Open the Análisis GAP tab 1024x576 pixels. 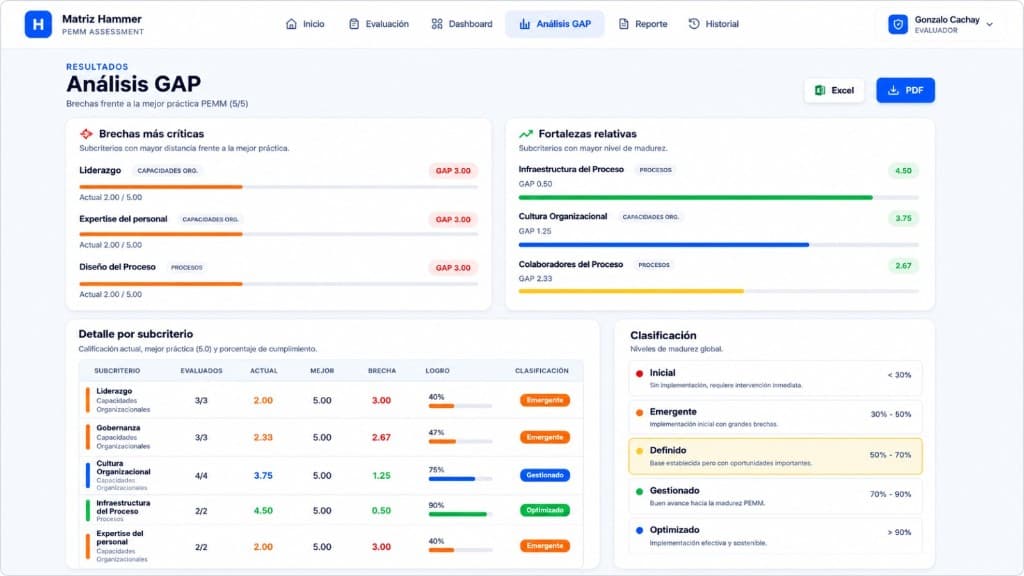(x=554, y=24)
